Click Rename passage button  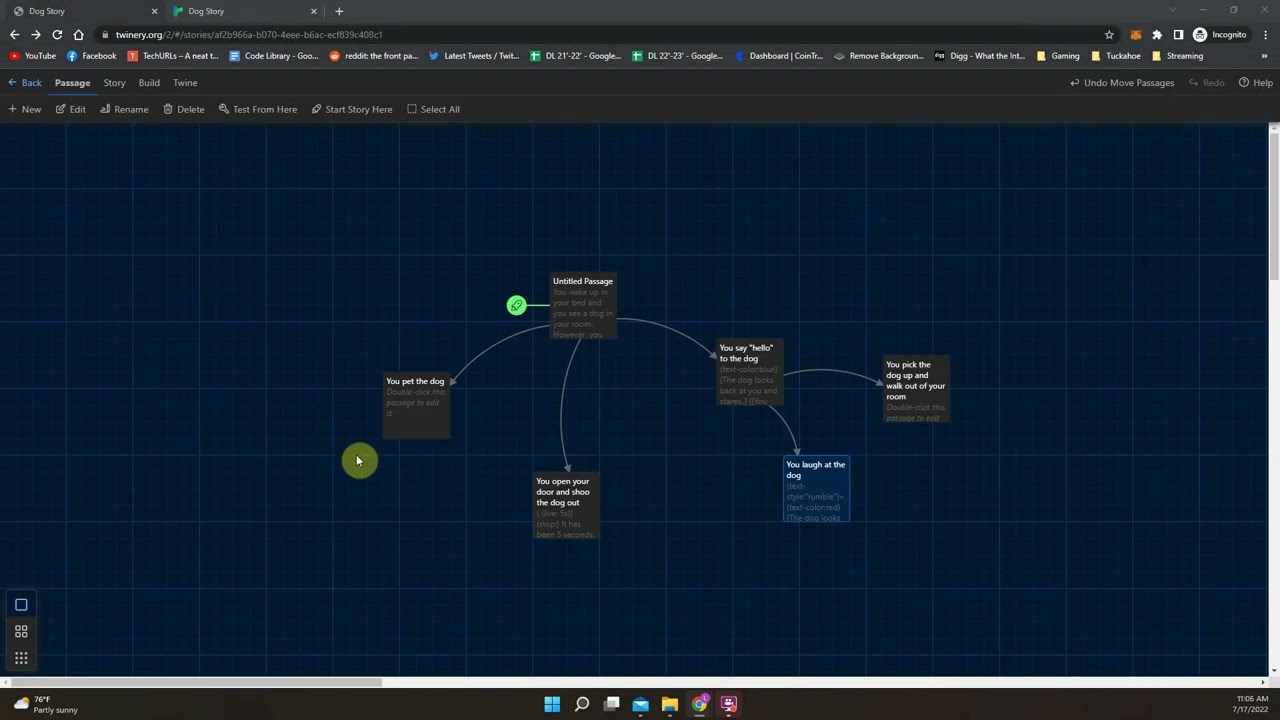[124, 109]
